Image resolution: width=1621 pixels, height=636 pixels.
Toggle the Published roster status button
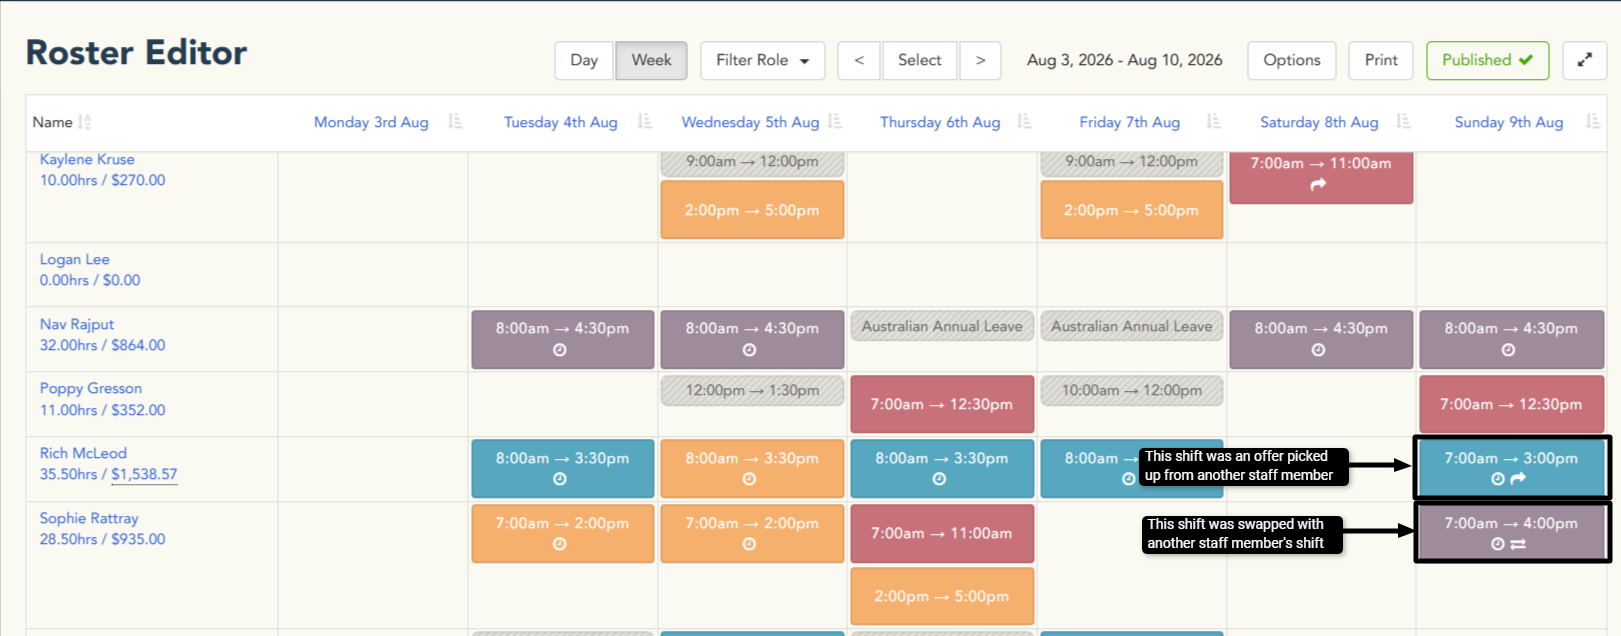[x=1487, y=60]
